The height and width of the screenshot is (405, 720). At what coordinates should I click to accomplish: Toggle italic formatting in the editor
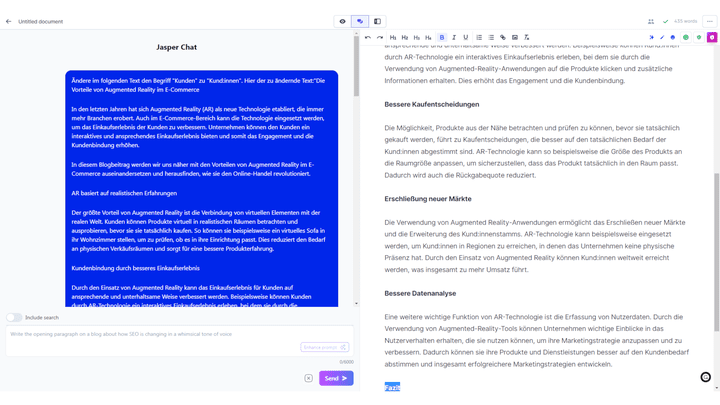point(454,37)
